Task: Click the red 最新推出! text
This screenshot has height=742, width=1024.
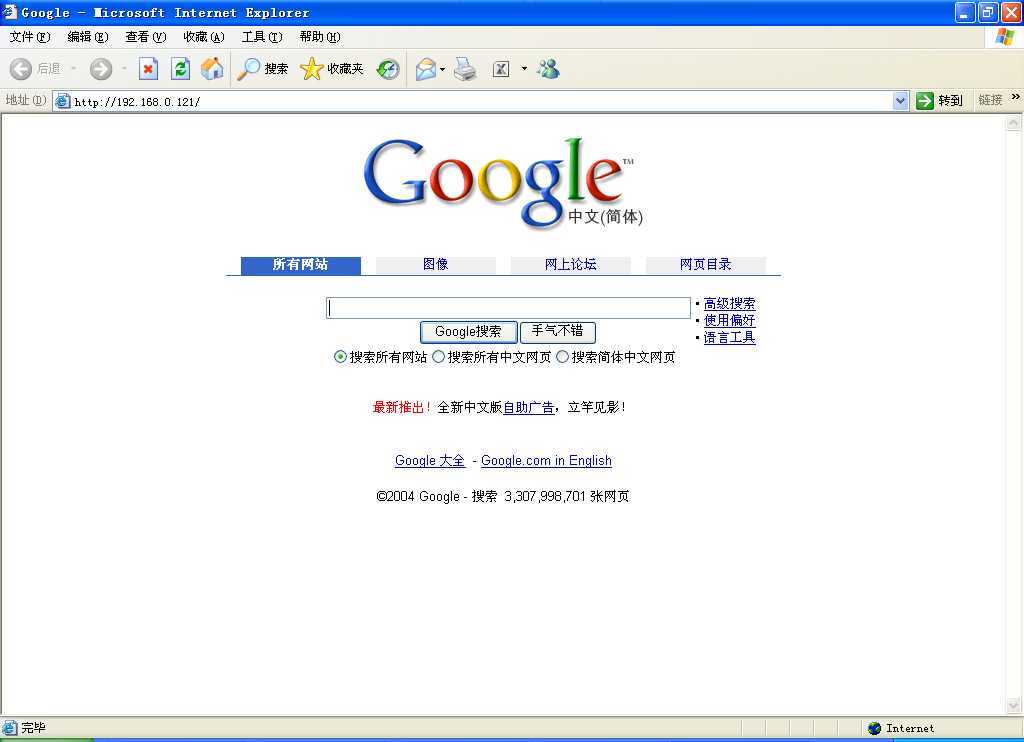Action: [401, 408]
